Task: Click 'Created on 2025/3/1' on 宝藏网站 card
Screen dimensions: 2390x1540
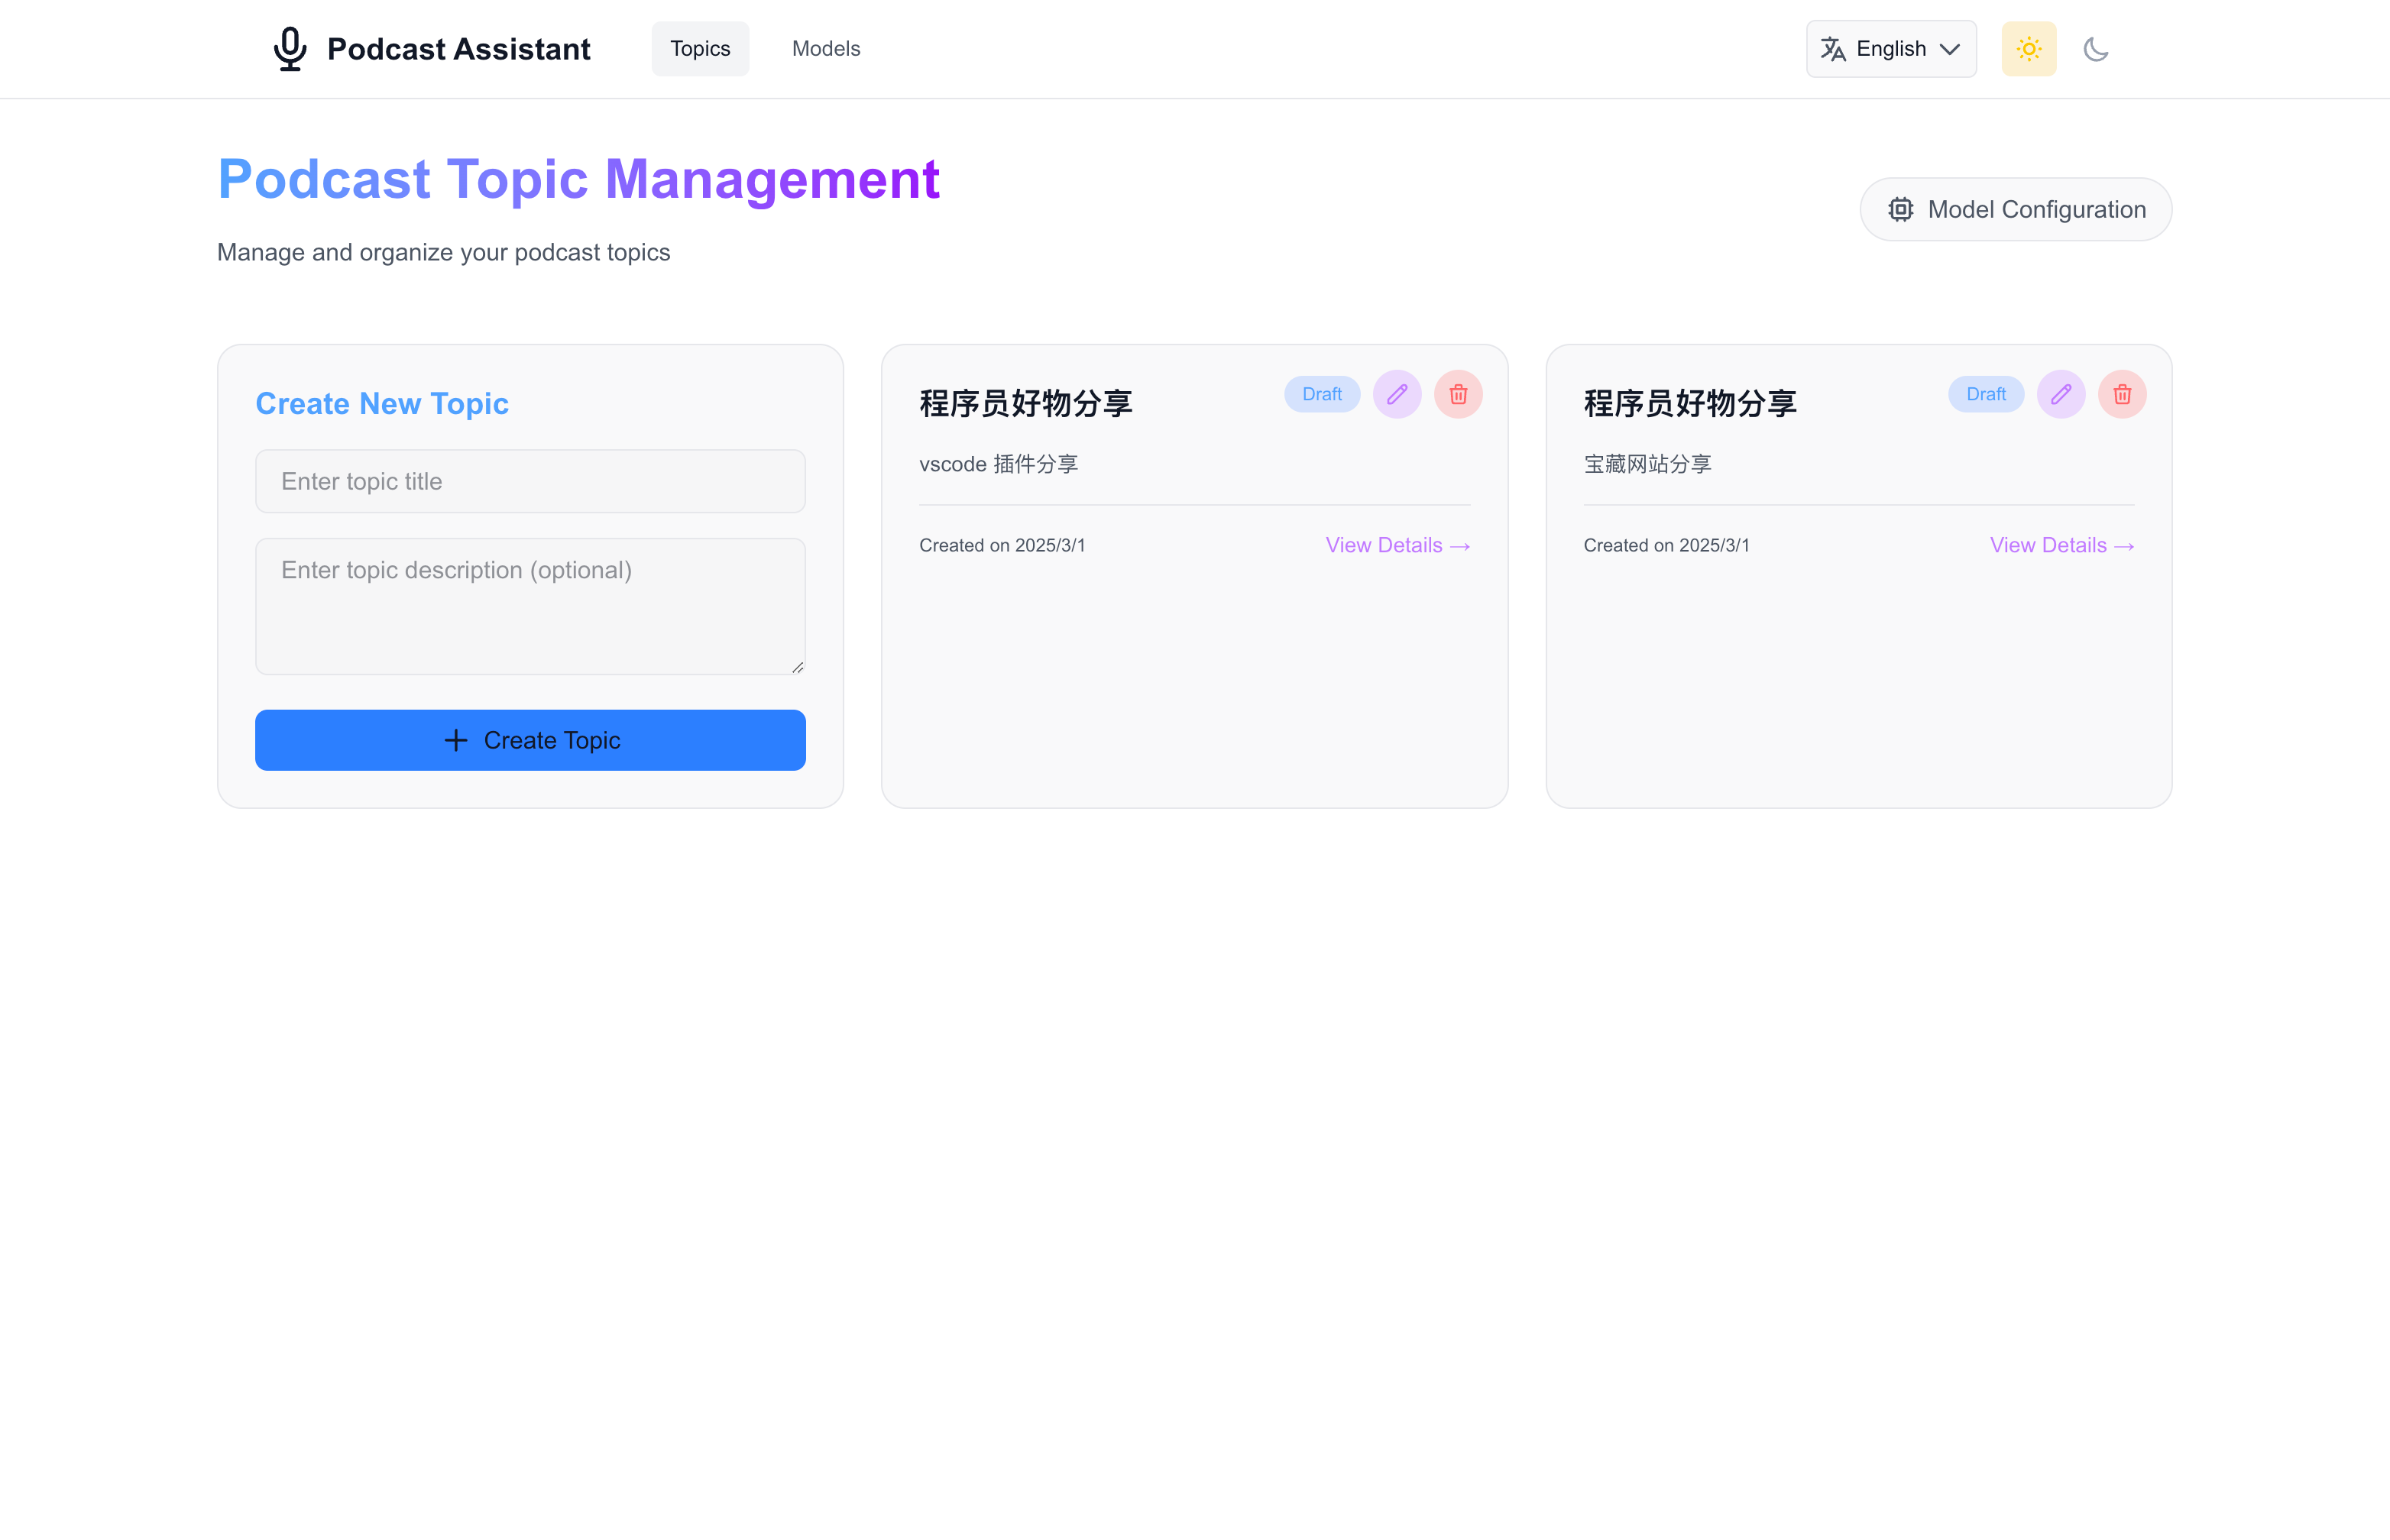Action: tap(1667, 545)
